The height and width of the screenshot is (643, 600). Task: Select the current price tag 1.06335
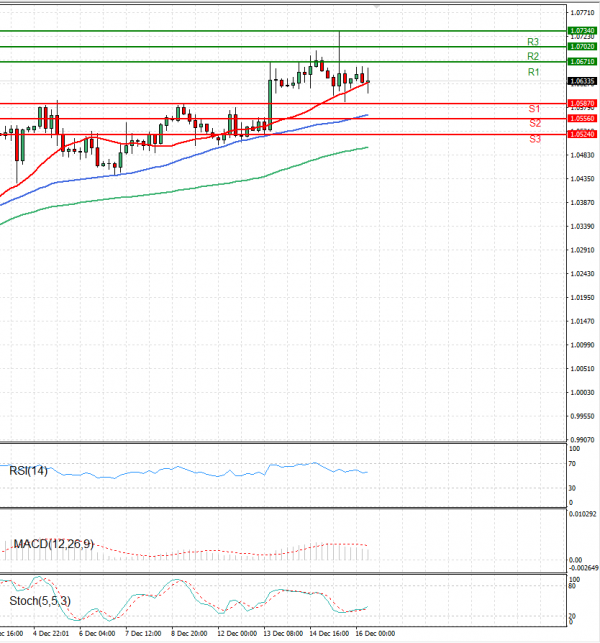[582, 81]
